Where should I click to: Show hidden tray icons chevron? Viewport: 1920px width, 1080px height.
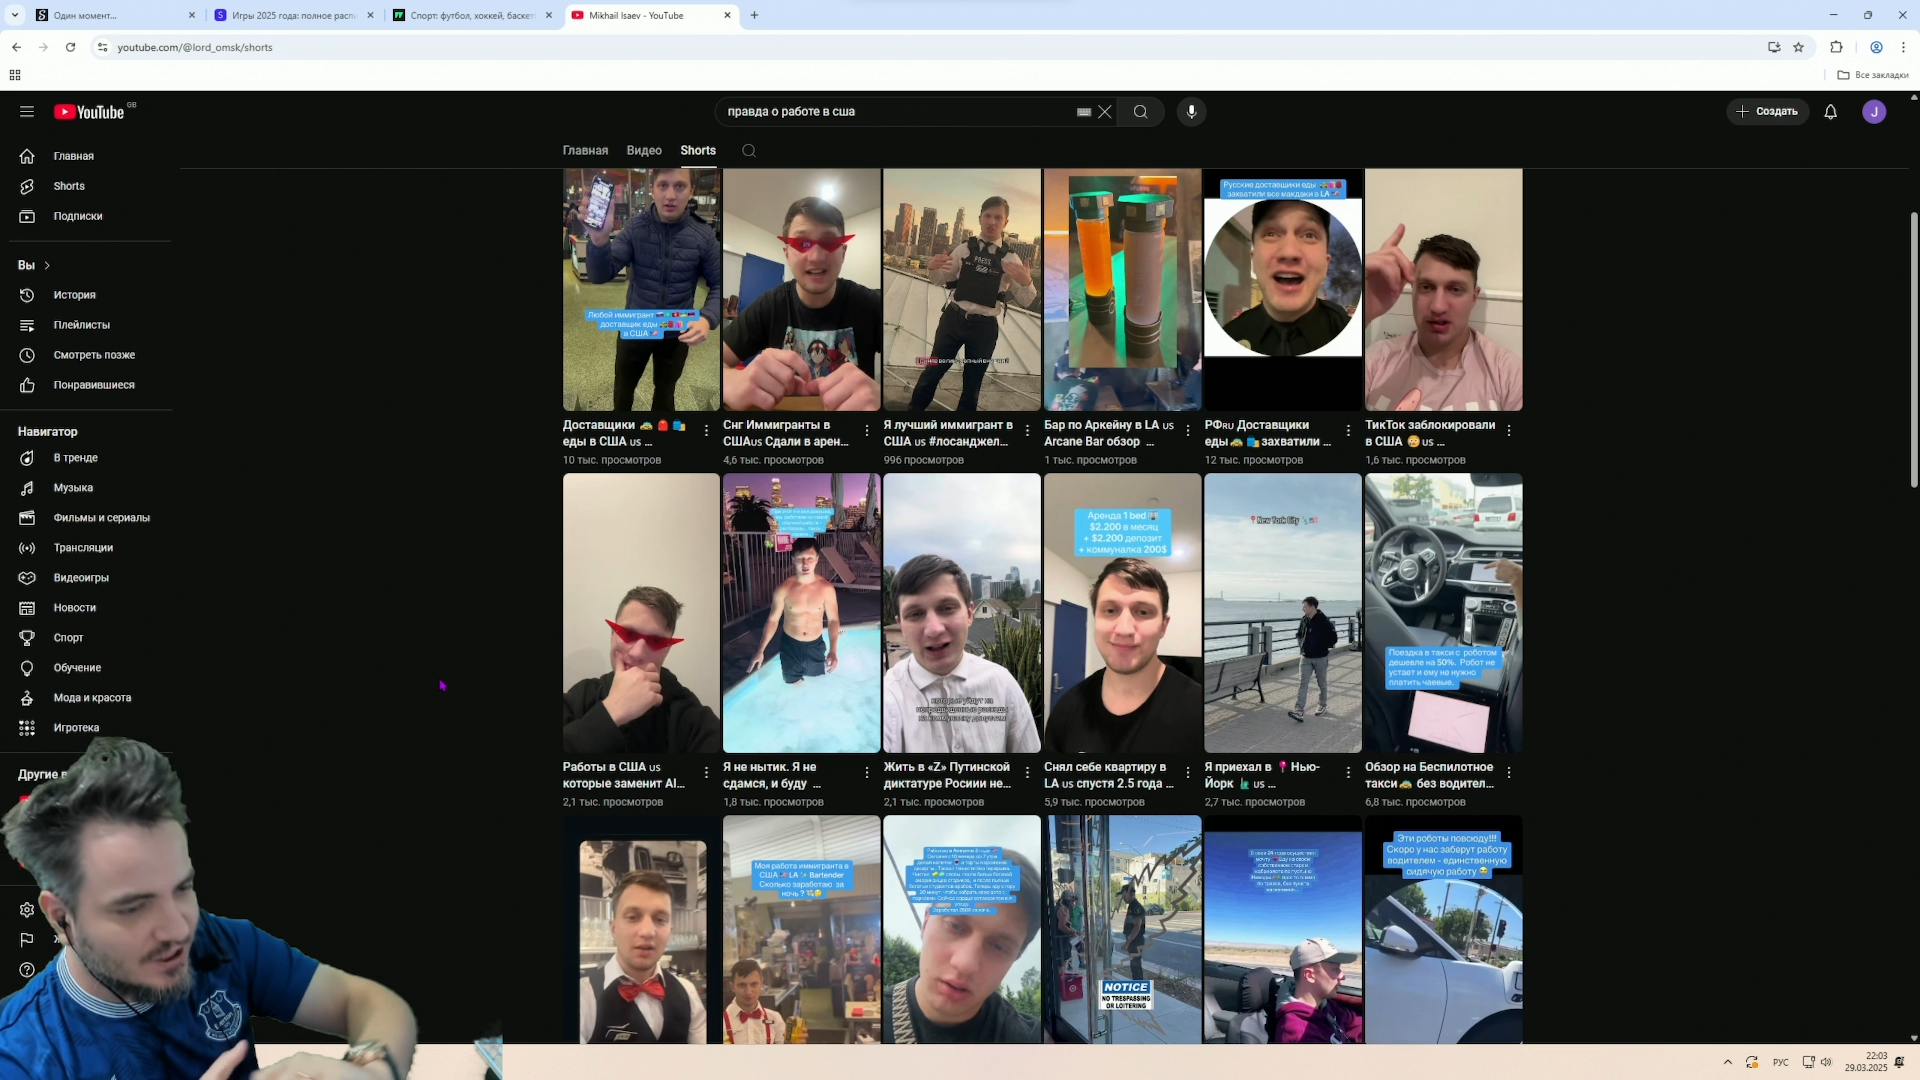(x=1727, y=1062)
